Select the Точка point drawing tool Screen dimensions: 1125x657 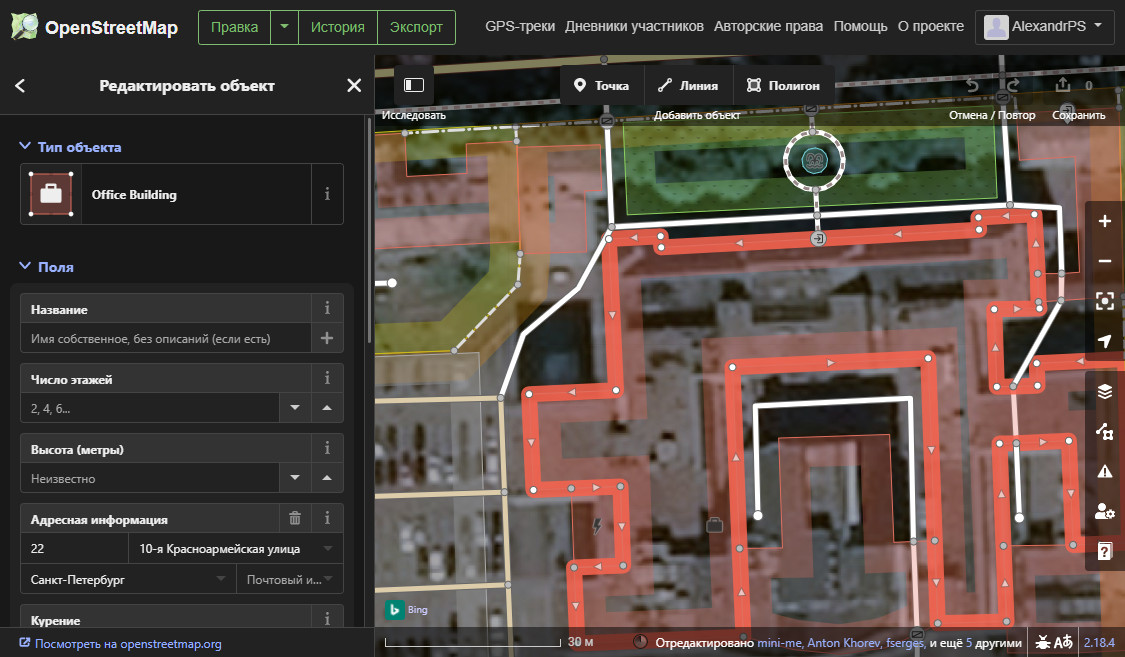[x=600, y=85]
